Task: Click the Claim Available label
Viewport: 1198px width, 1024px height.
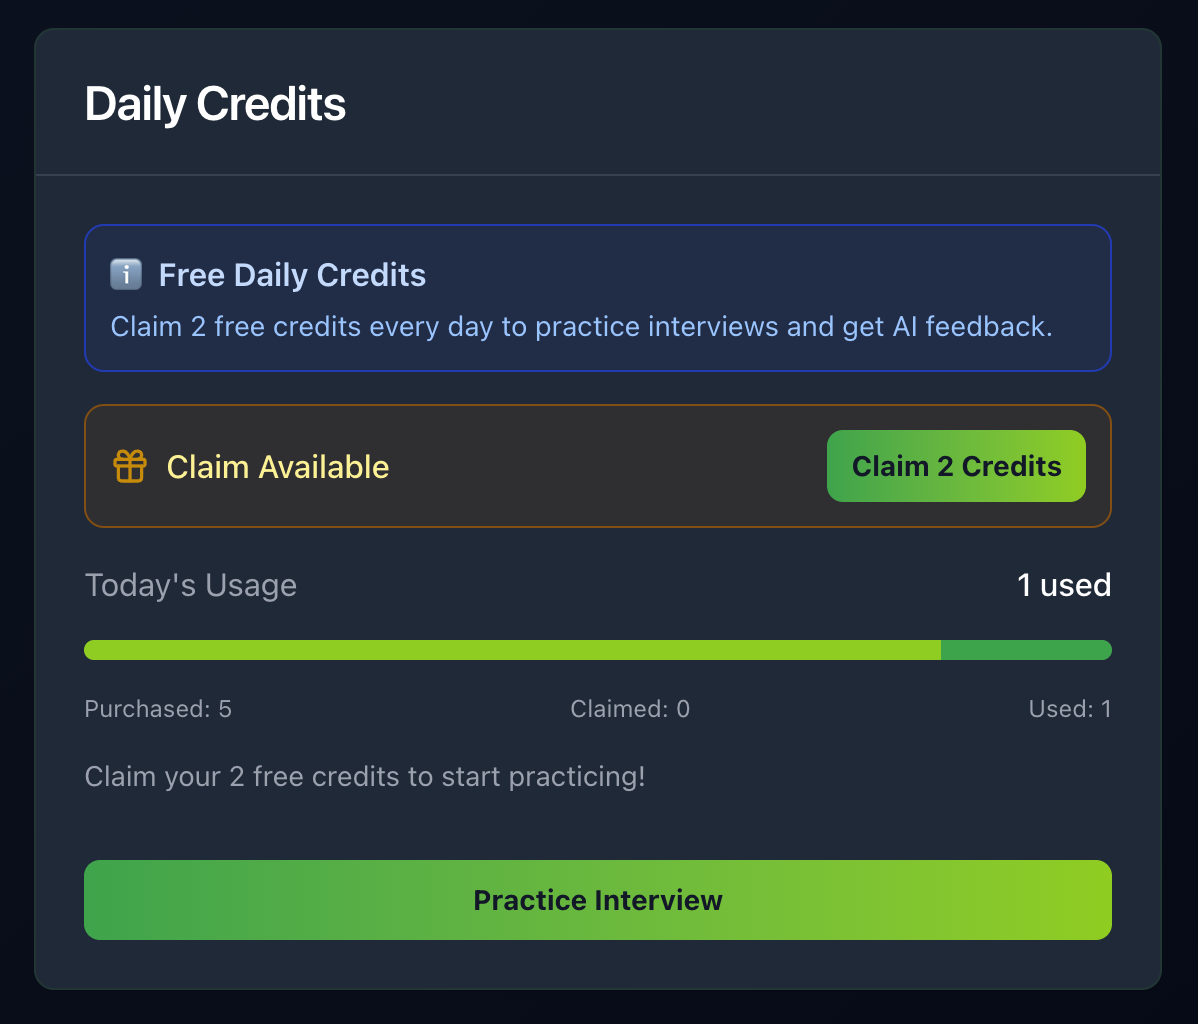Action: tap(277, 466)
